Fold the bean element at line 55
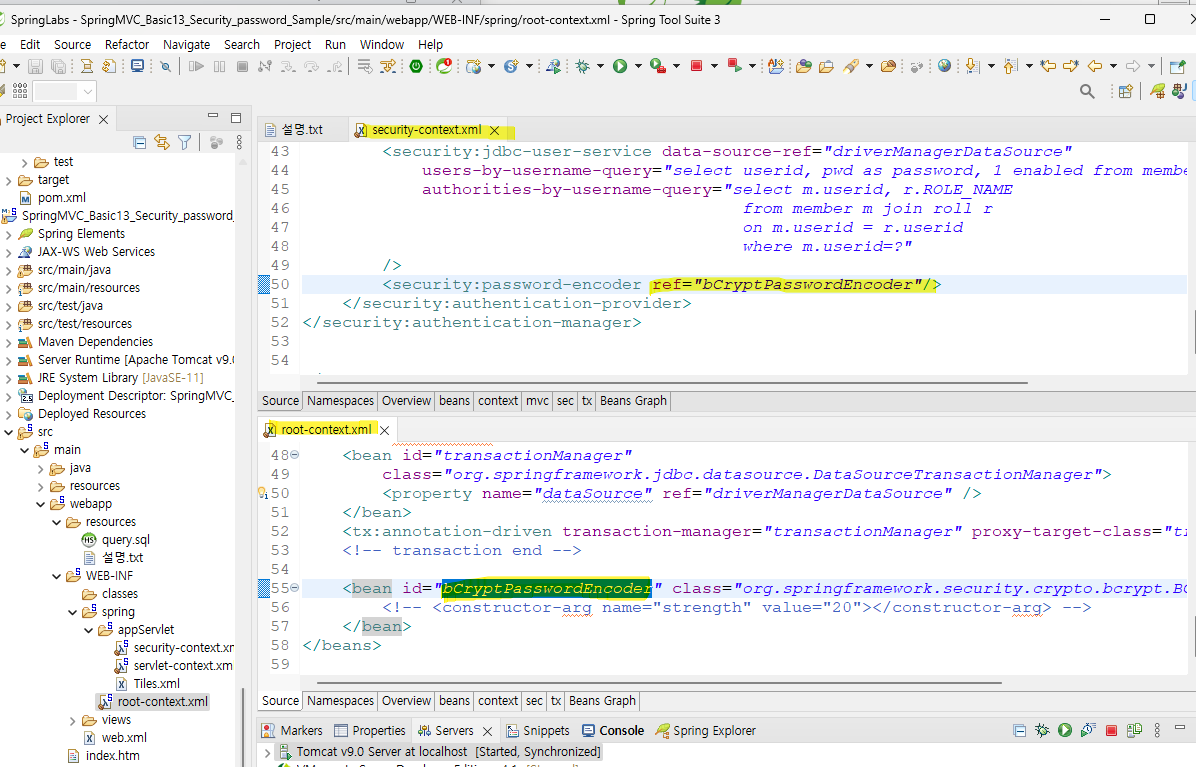This screenshot has height=767, width=1196. tap(294, 588)
